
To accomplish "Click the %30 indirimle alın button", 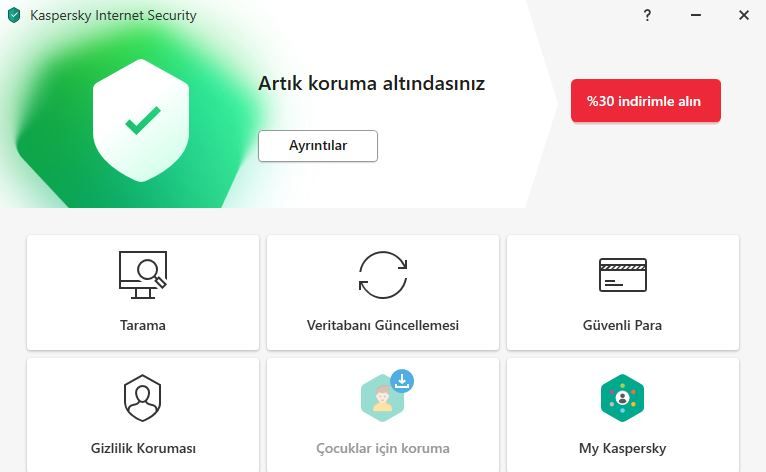I will point(645,101).
